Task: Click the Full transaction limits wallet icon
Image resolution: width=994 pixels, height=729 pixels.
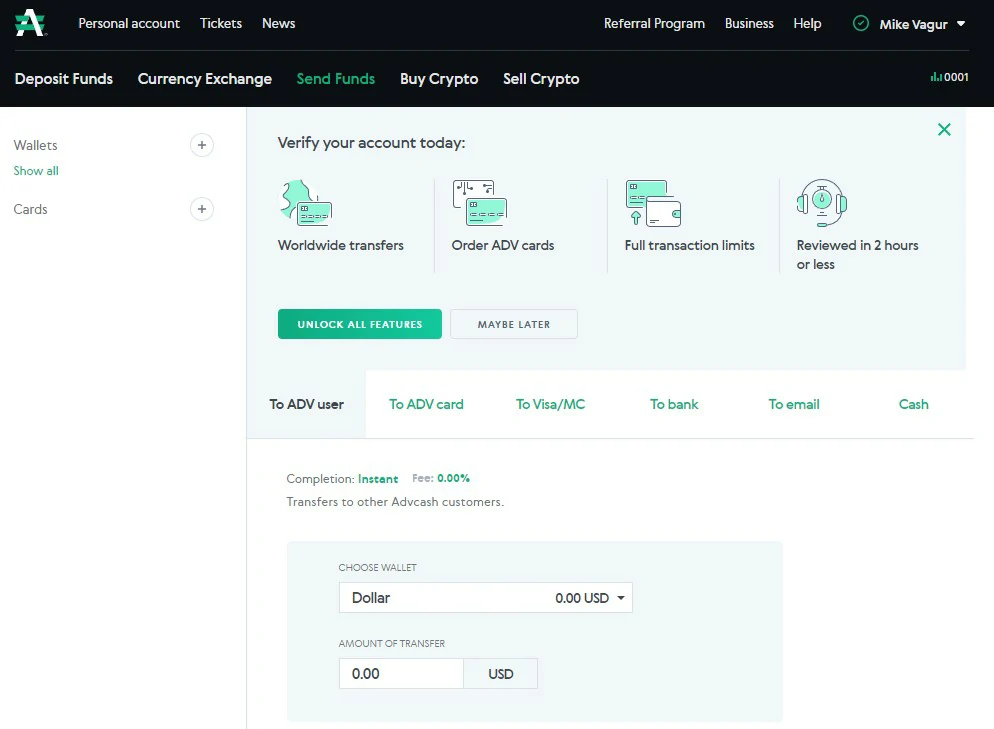Action: [x=653, y=203]
